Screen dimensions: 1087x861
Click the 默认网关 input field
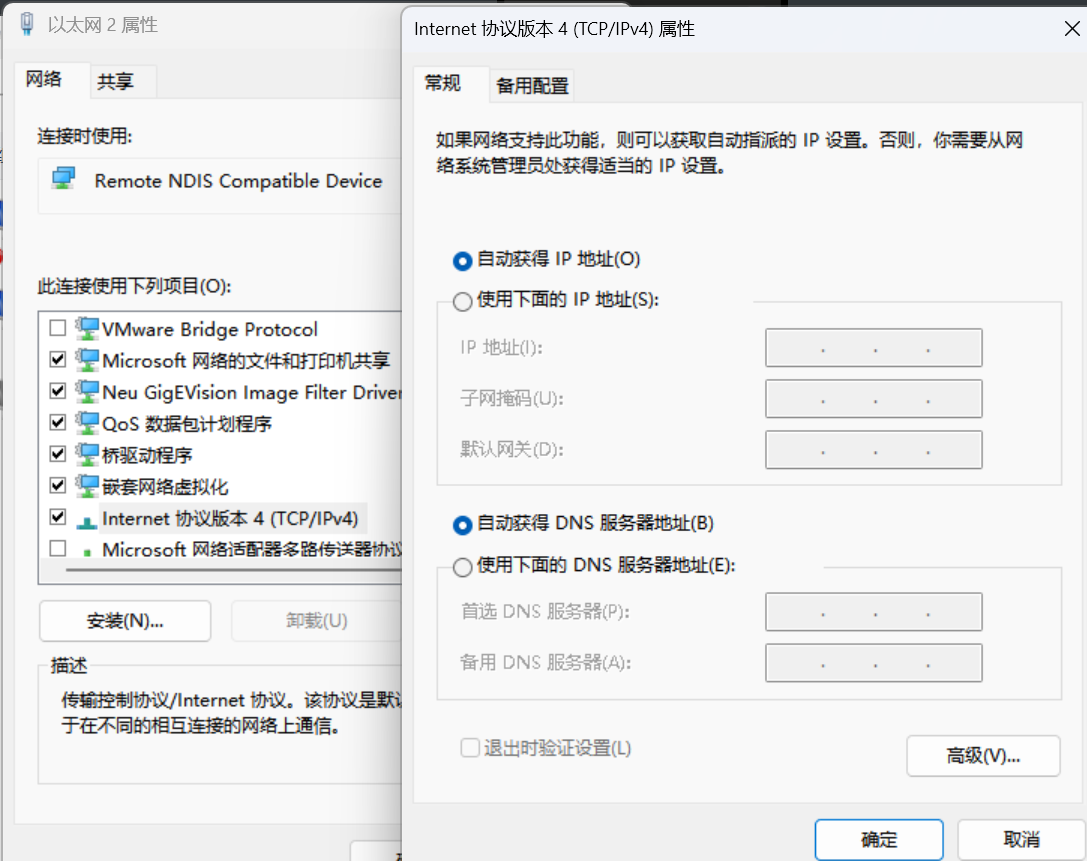click(x=873, y=449)
